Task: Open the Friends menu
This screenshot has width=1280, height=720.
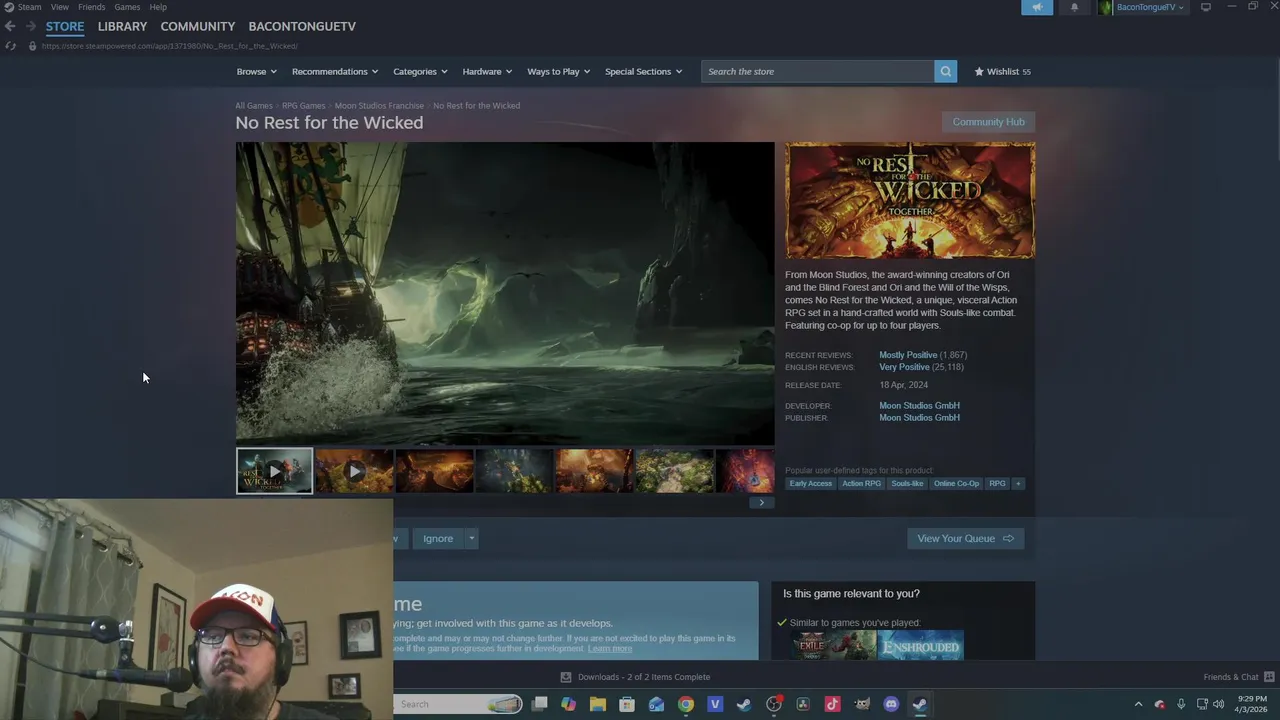Action: click(x=91, y=7)
